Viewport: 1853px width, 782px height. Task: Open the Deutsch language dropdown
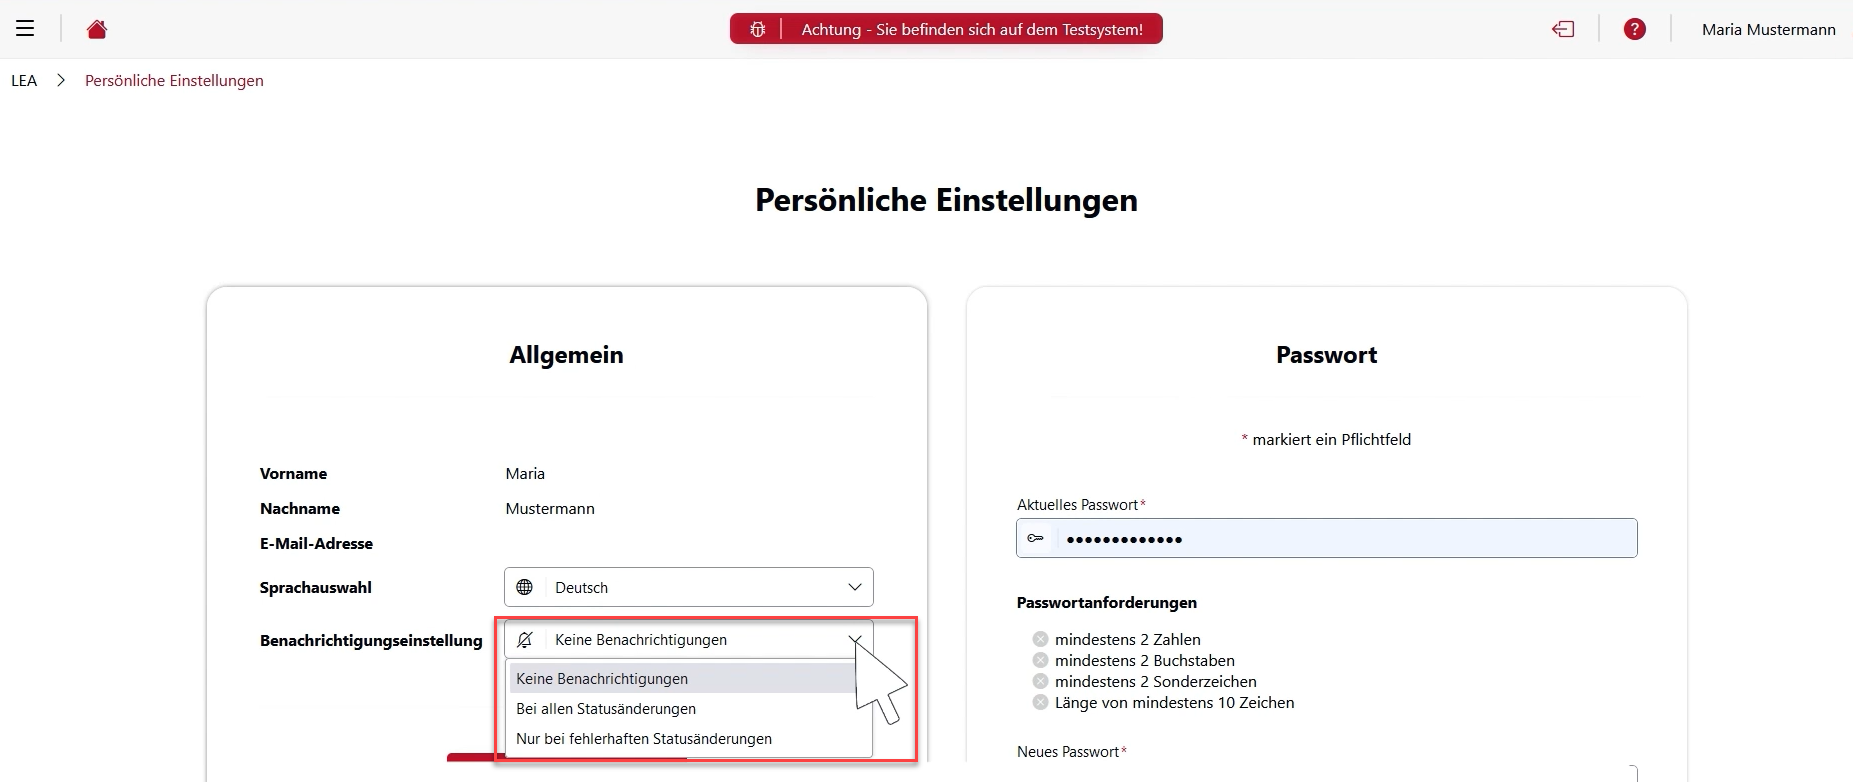[689, 587]
